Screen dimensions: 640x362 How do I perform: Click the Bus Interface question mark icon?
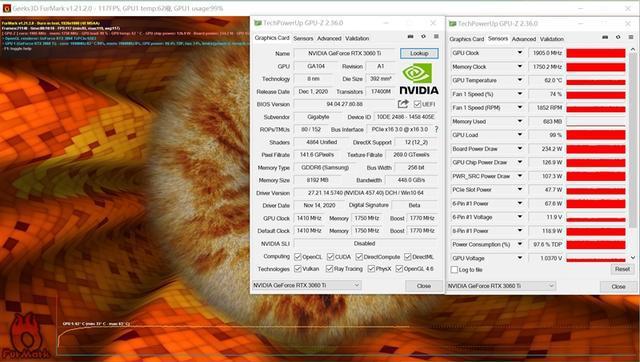436,129
